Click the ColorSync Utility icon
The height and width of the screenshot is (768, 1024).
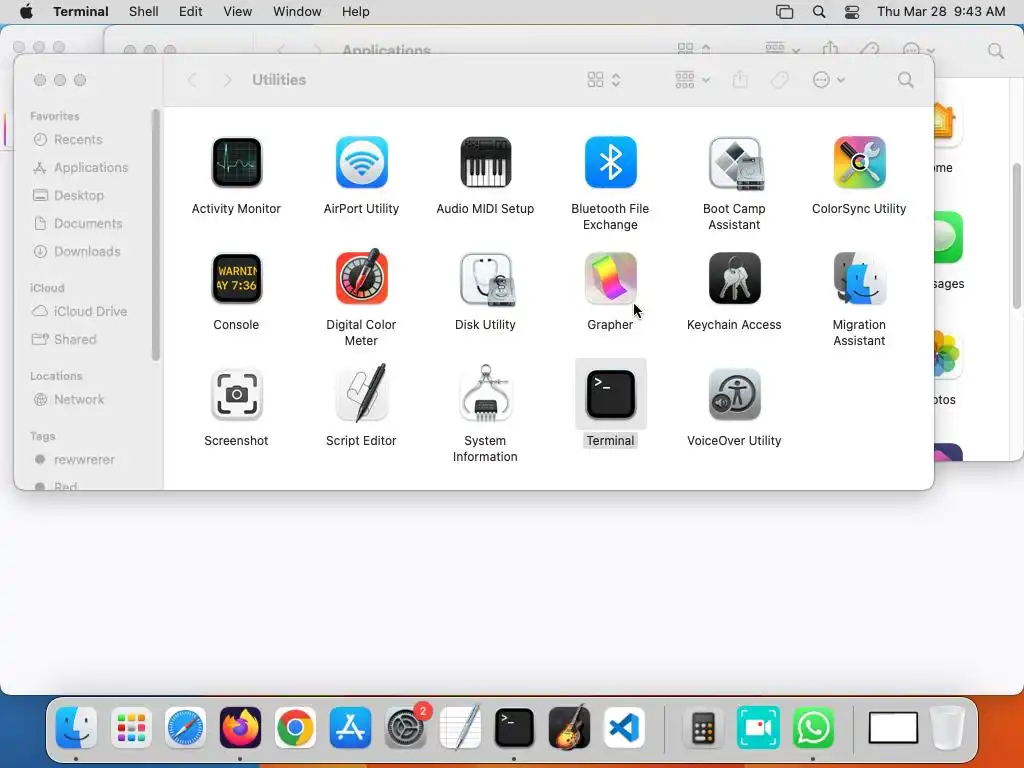tap(859, 163)
